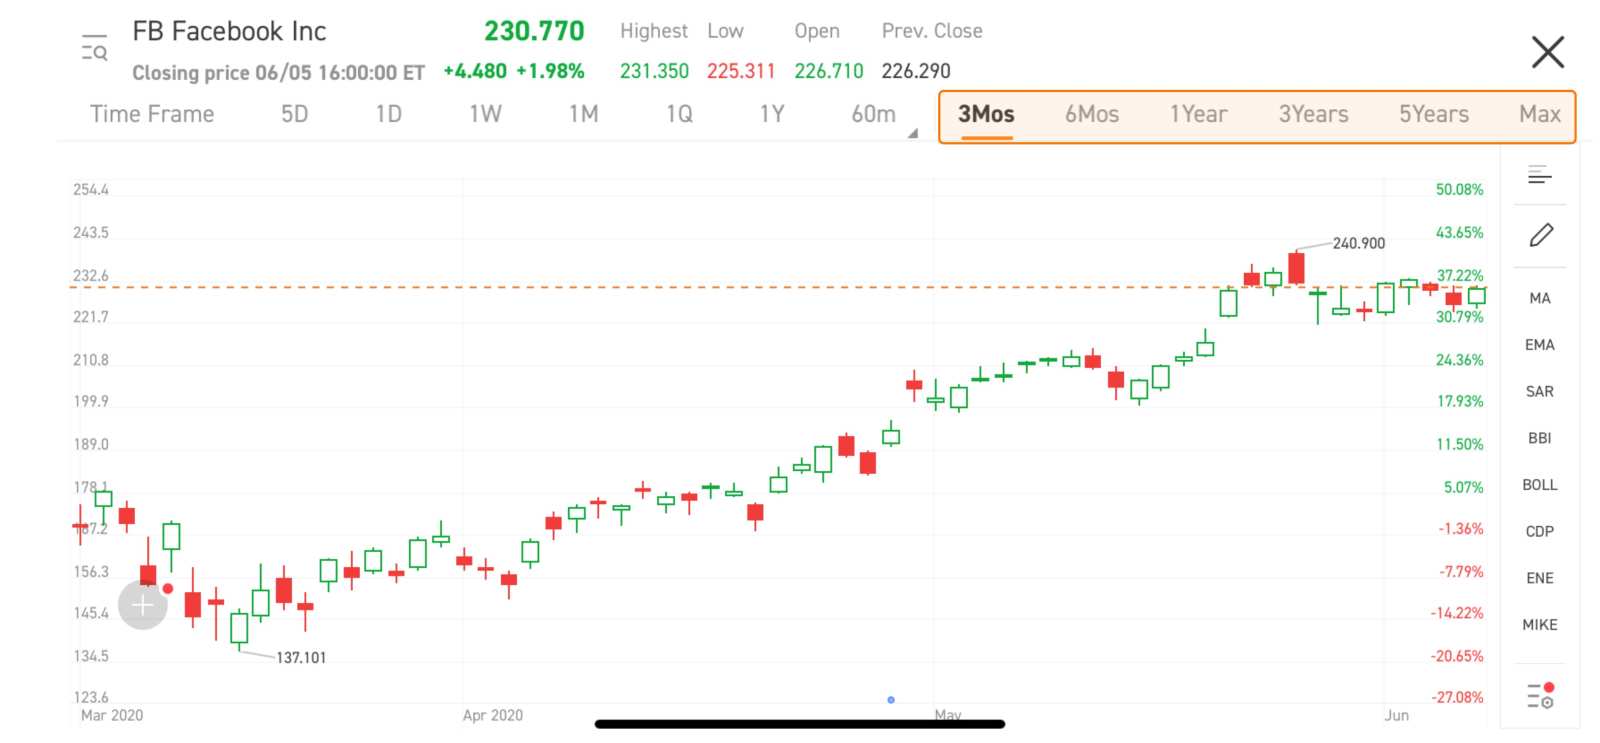Select the MIKE indicator
This screenshot has height=743, width=1600.
pos(1540,625)
